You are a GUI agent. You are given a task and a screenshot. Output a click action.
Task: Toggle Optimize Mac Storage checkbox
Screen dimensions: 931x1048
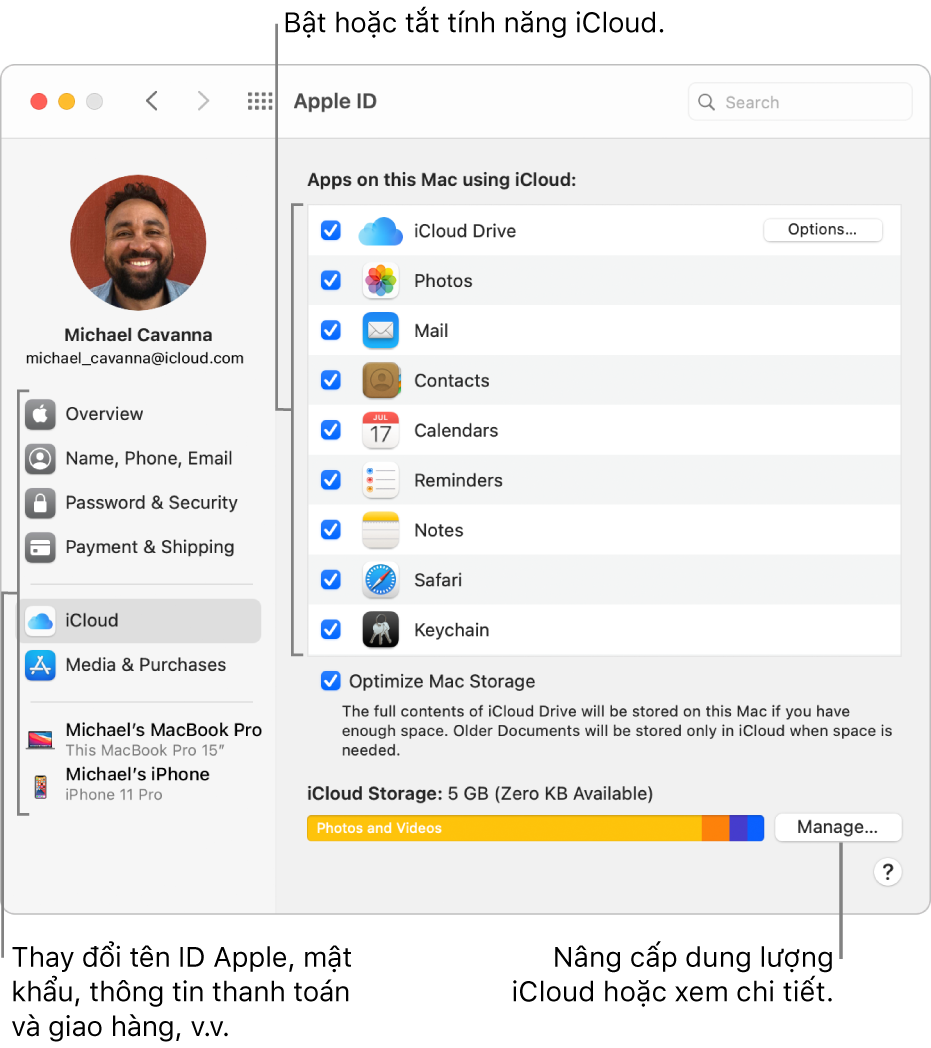(331, 681)
